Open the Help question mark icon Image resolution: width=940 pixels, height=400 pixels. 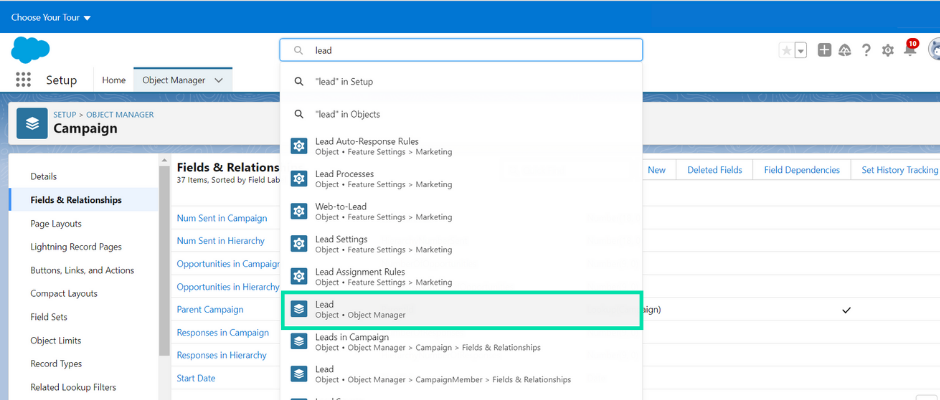tap(866, 50)
